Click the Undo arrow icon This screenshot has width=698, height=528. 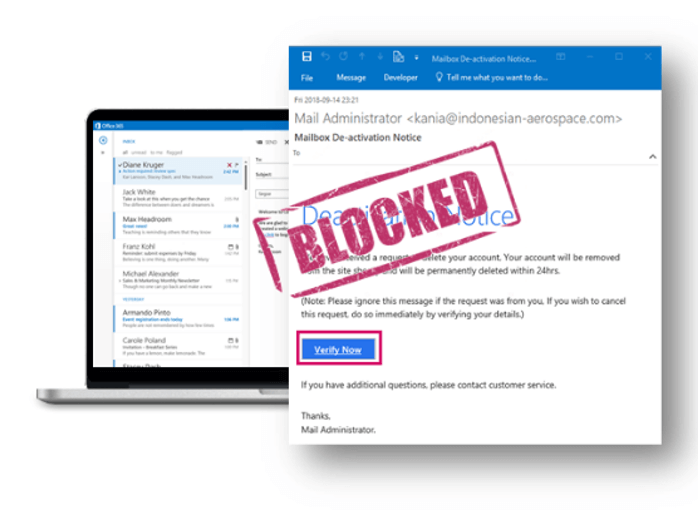pos(325,57)
